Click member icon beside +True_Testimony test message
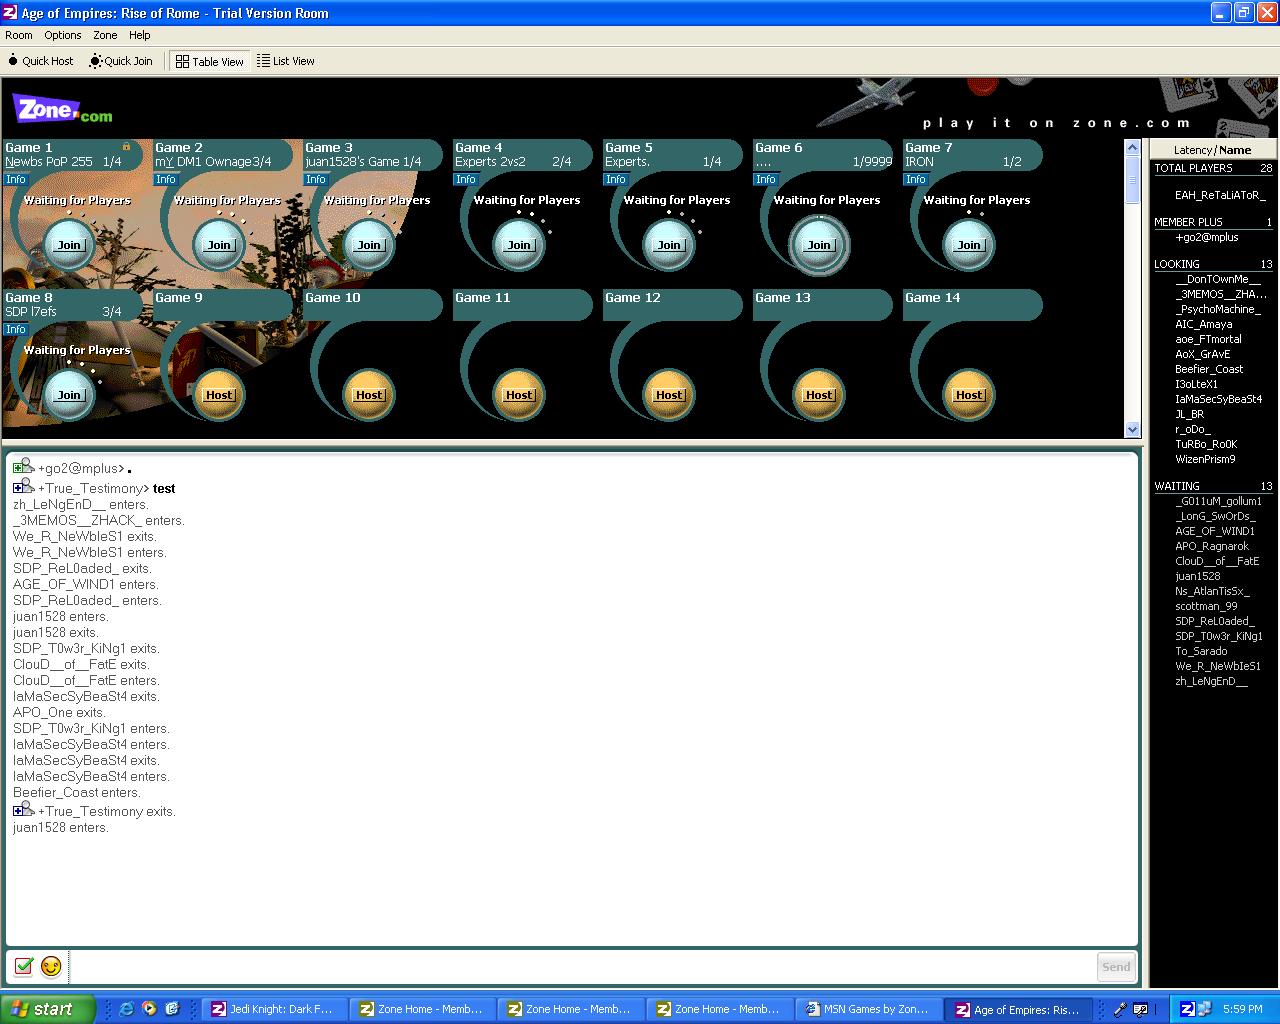The height and width of the screenshot is (1024, 1280). [x=24, y=487]
